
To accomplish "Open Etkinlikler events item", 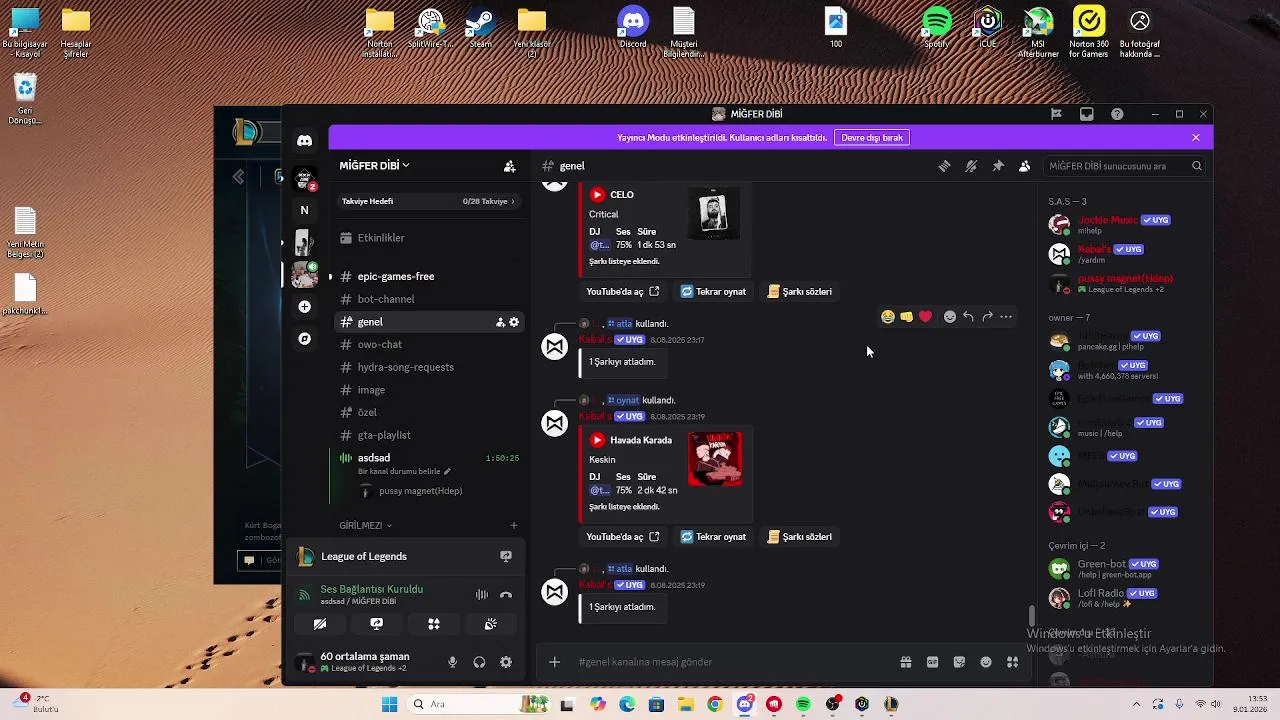I will [x=428, y=238].
